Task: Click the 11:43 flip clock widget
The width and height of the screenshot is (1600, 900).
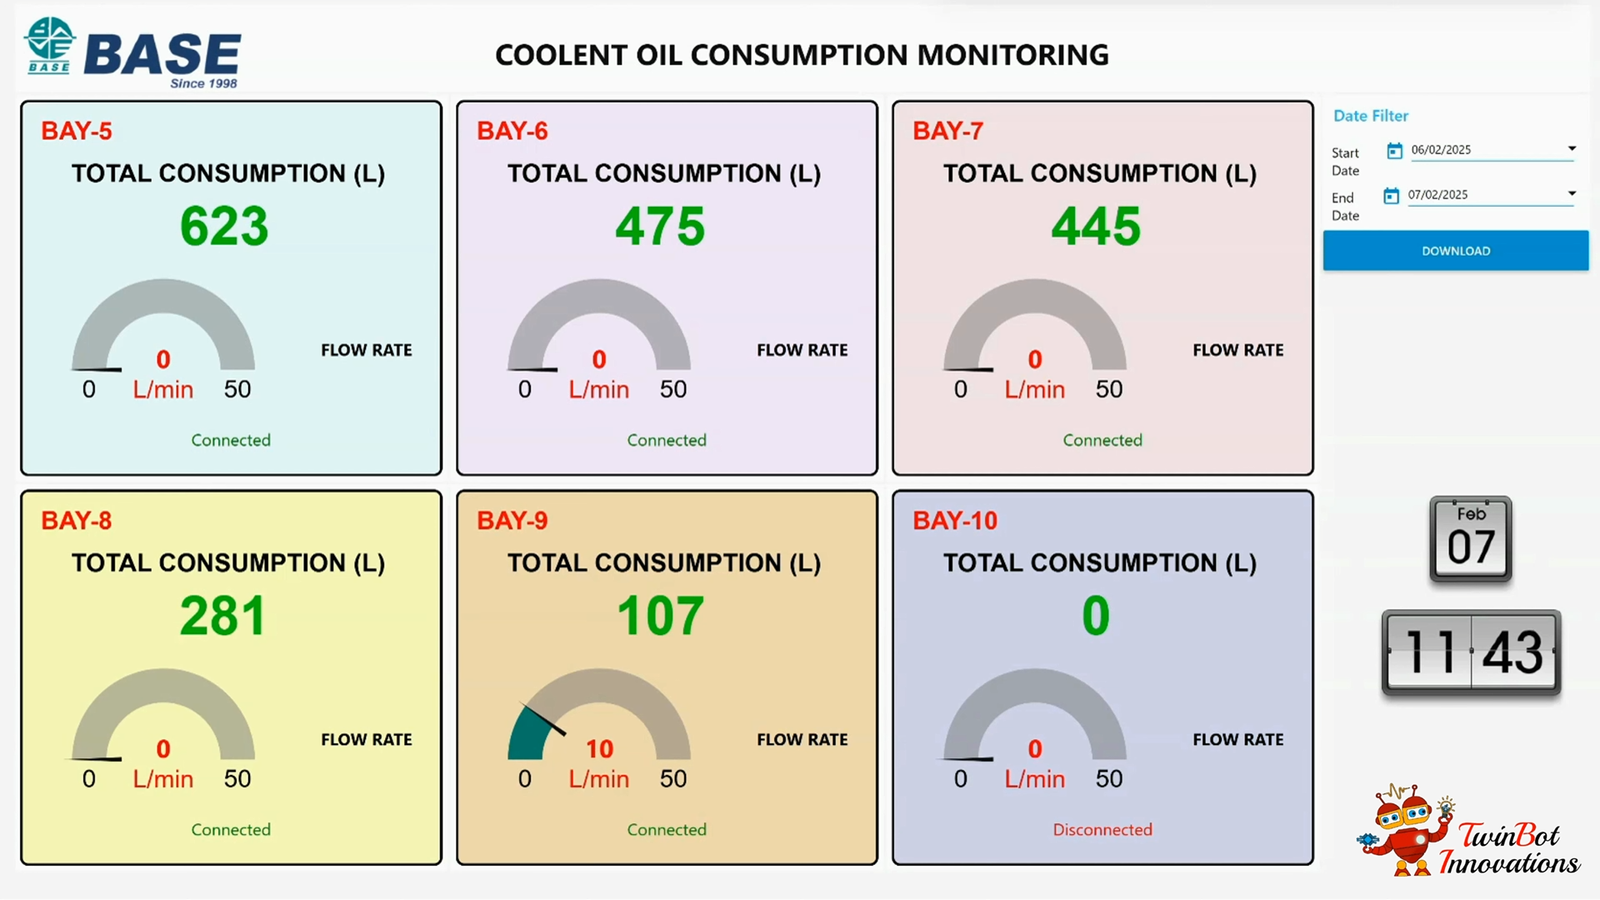Action: (x=1470, y=653)
